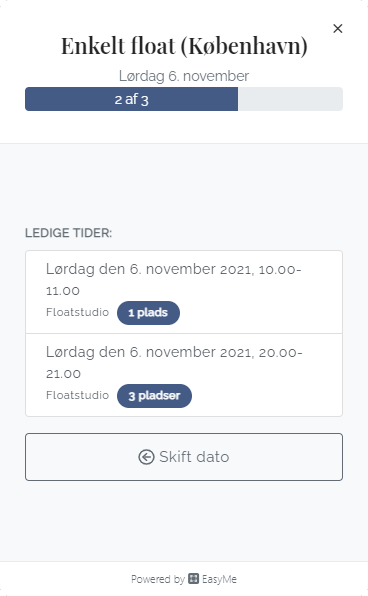Image resolution: width=368 pixels, height=596 pixels.
Task: Click the EasyMe logo icon in footer
Action: pos(194,579)
